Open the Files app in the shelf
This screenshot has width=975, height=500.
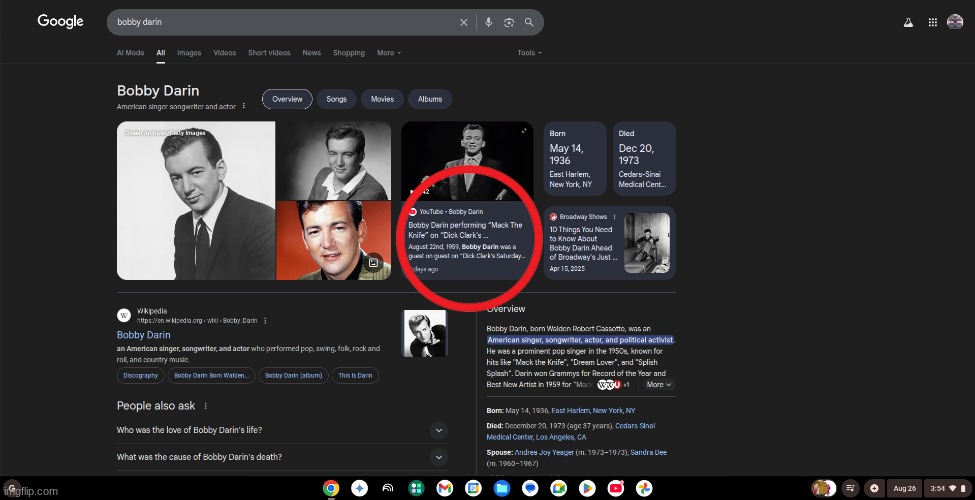pos(502,488)
